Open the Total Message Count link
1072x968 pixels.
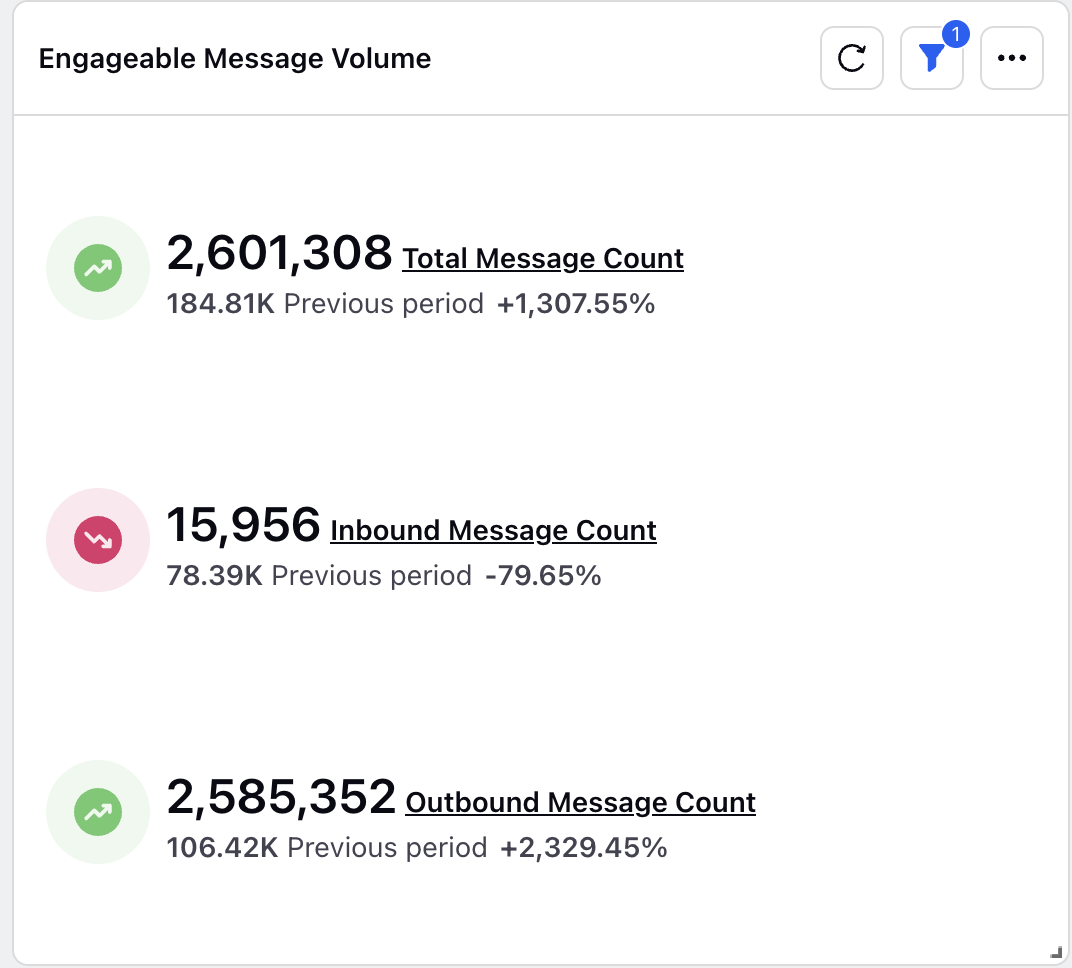pyautogui.click(x=543, y=259)
